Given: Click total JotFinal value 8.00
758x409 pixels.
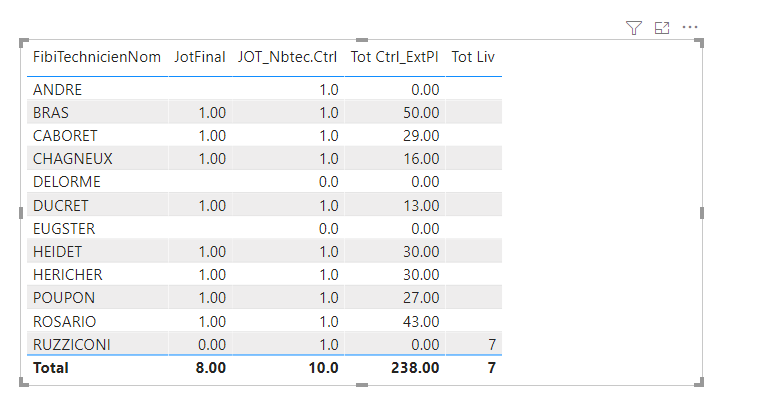Looking at the screenshot, I should [x=211, y=368].
